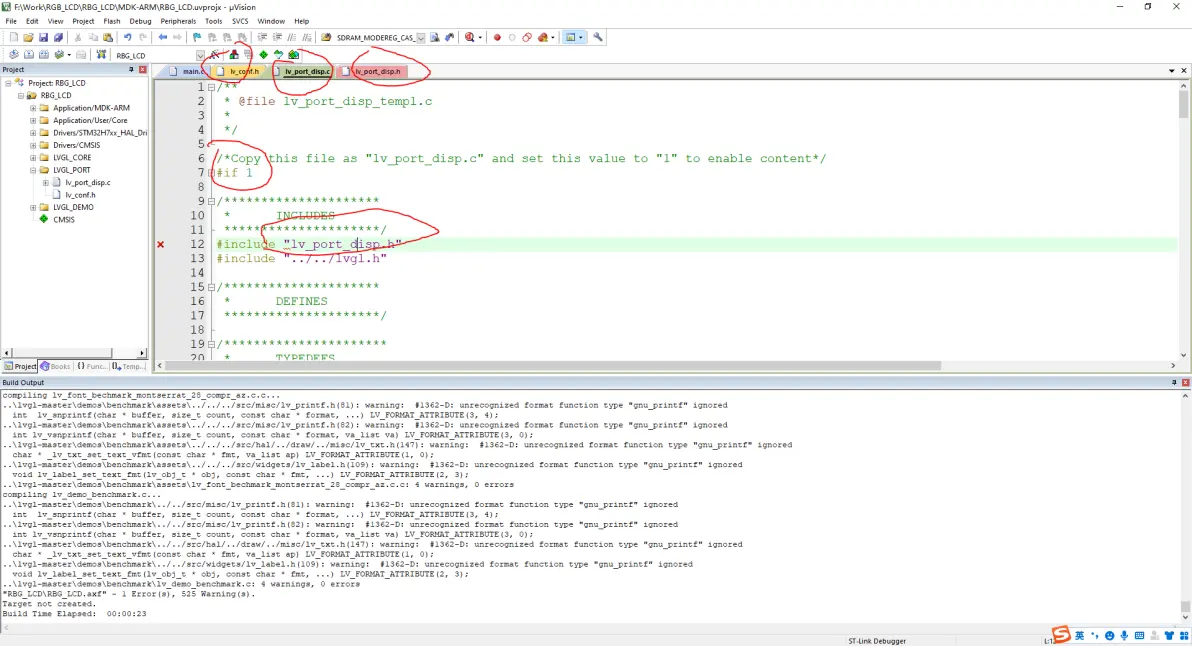Collapse the LVGL_PORT group
This screenshot has height=646, width=1192.
[33, 170]
